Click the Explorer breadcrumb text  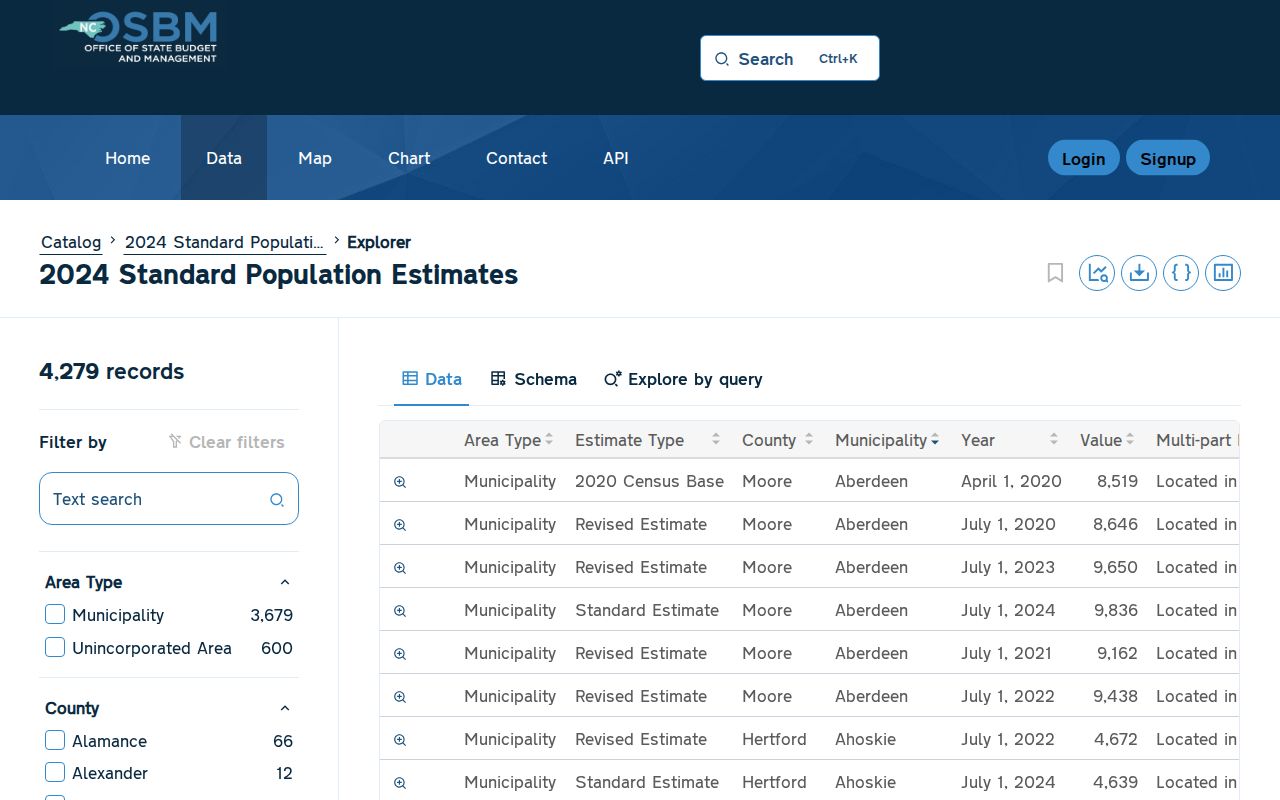coord(379,242)
